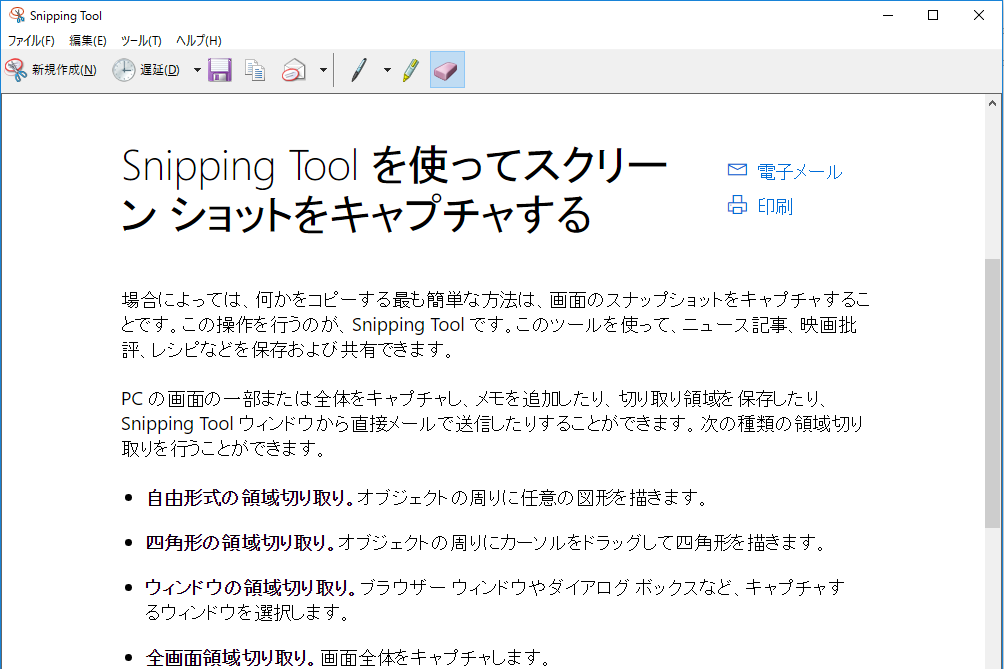Viewport: 1004px width, 669px height.
Task: Click the scrollbar up arrow
Action: pos(992,103)
